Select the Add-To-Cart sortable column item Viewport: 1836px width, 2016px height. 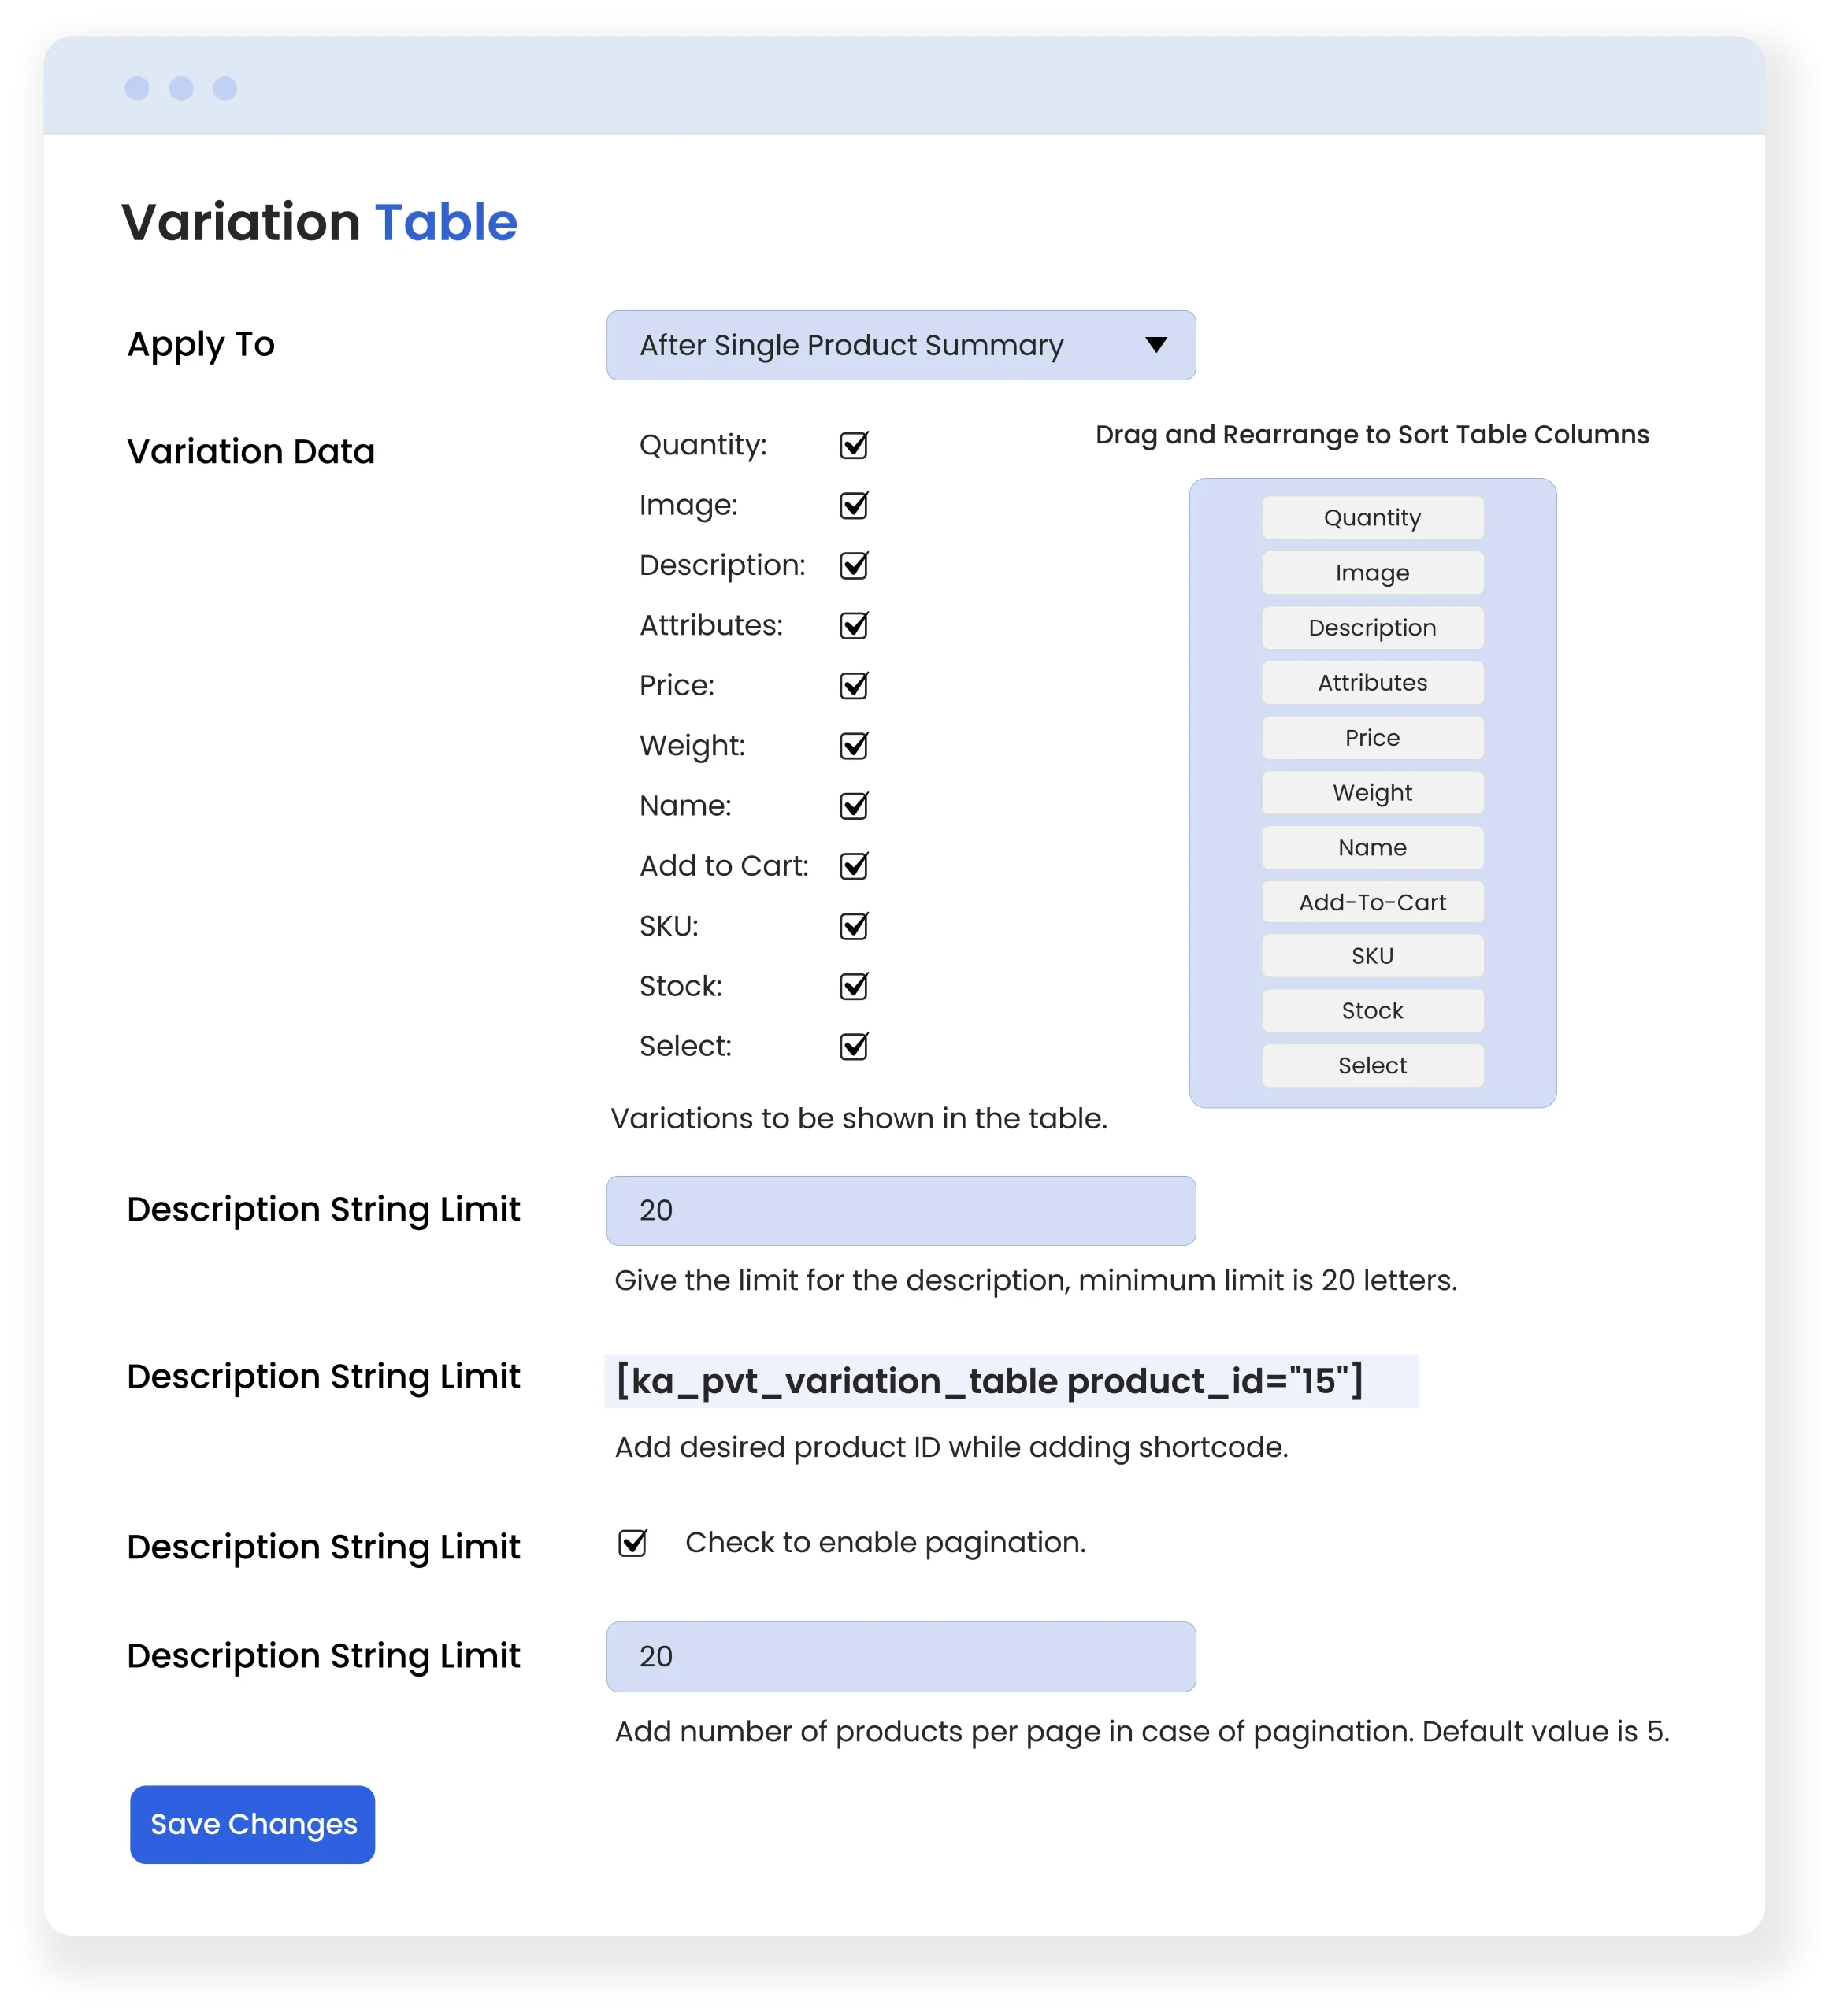[x=1372, y=902]
